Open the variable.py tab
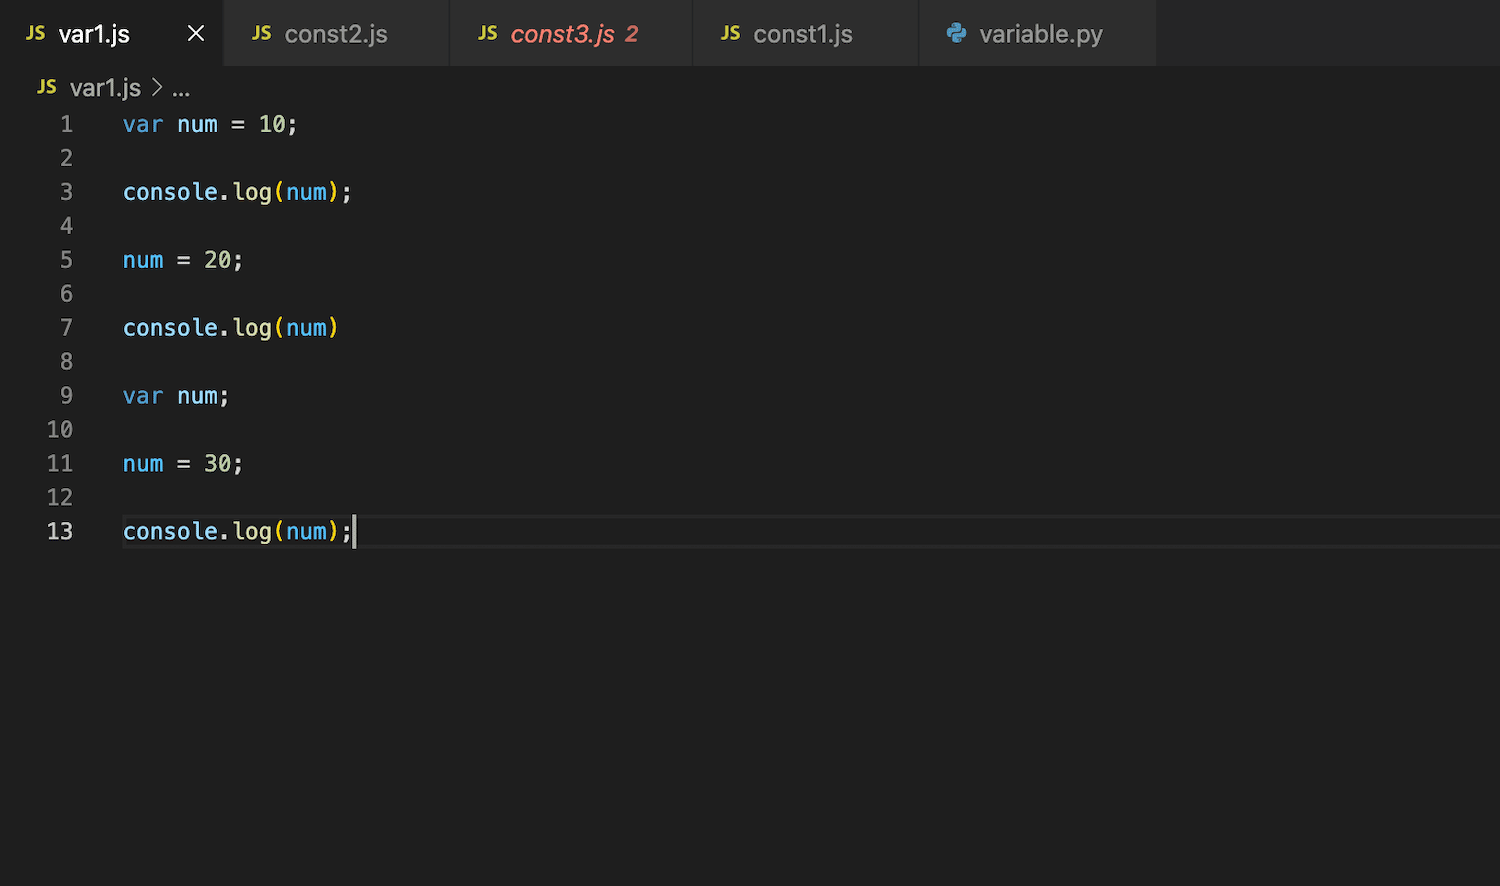Screen dimensions: 1500x886 click(1040, 34)
